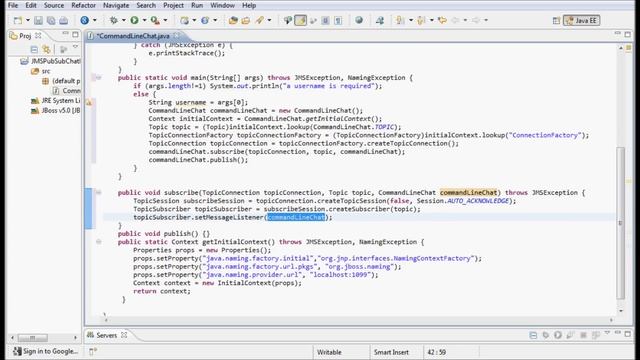The height and width of the screenshot is (360, 640).
Task: Select the src folder tree node
Action: (41, 71)
